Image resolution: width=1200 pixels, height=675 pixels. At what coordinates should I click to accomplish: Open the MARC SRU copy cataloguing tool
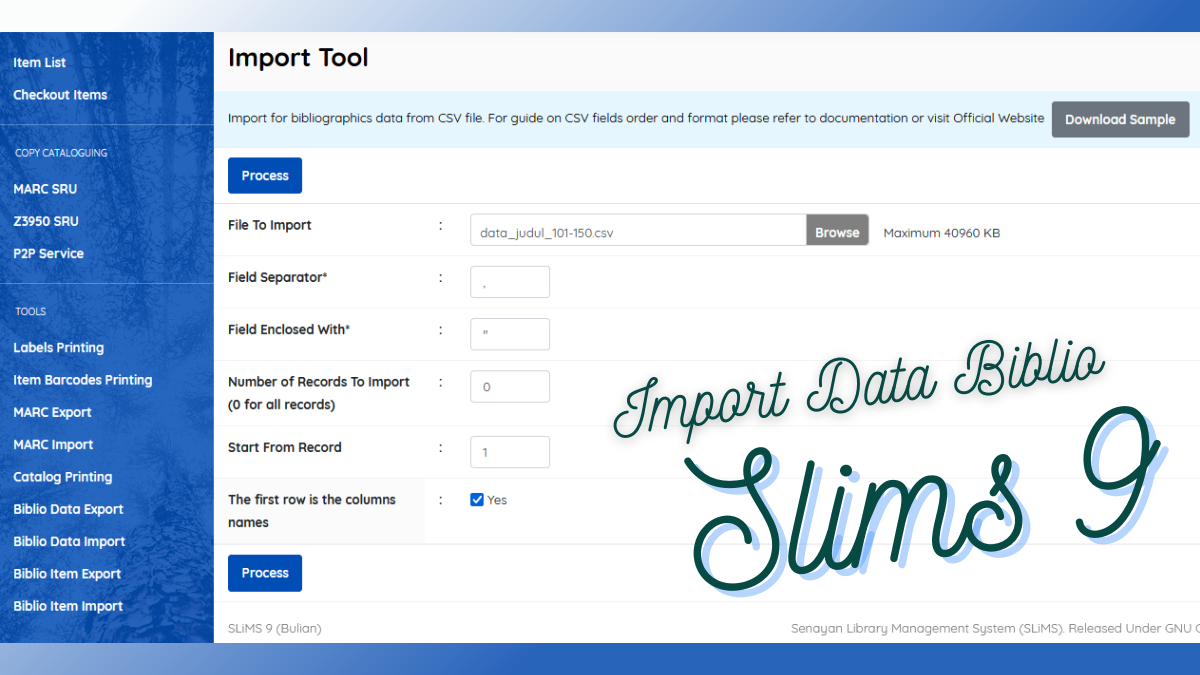(45, 188)
